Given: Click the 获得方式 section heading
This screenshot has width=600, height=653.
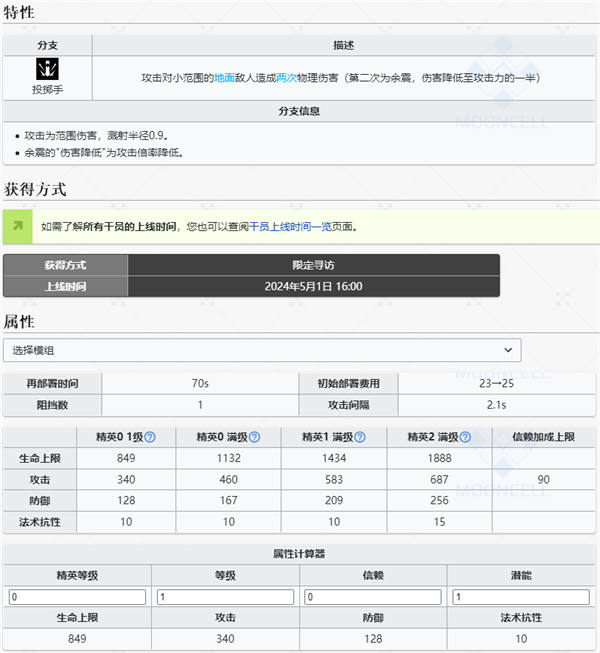Looking at the screenshot, I should pos(36,189).
